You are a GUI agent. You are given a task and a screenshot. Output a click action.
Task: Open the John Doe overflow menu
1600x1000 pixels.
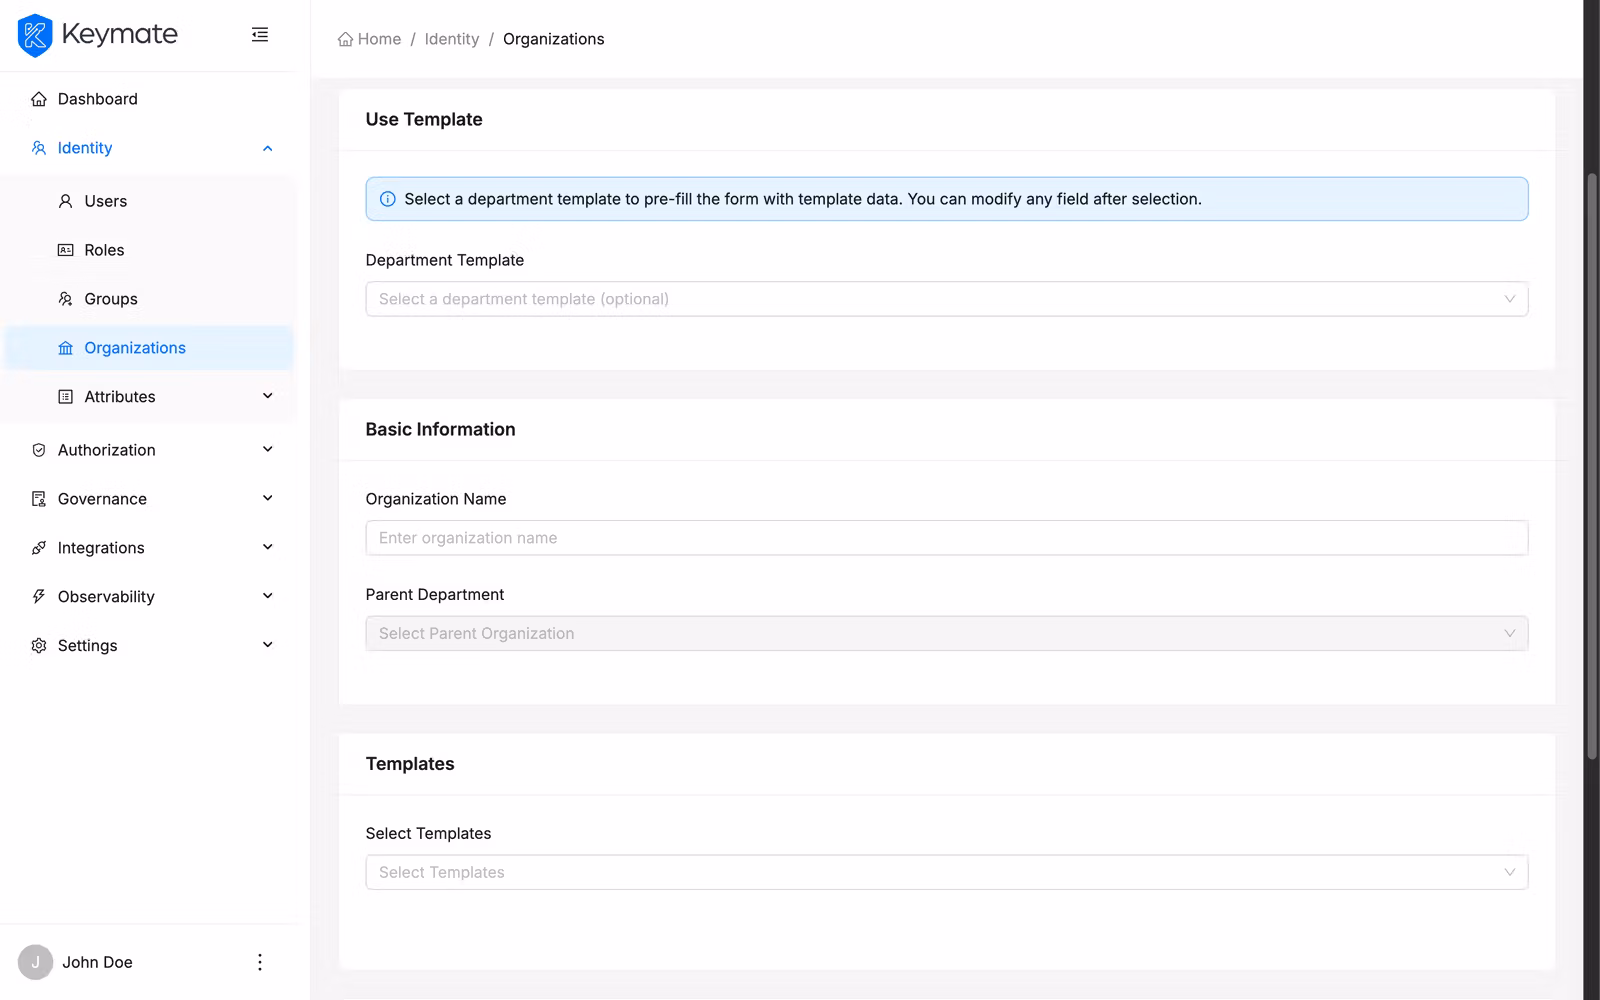pyautogui.click(x=260, y=961)
